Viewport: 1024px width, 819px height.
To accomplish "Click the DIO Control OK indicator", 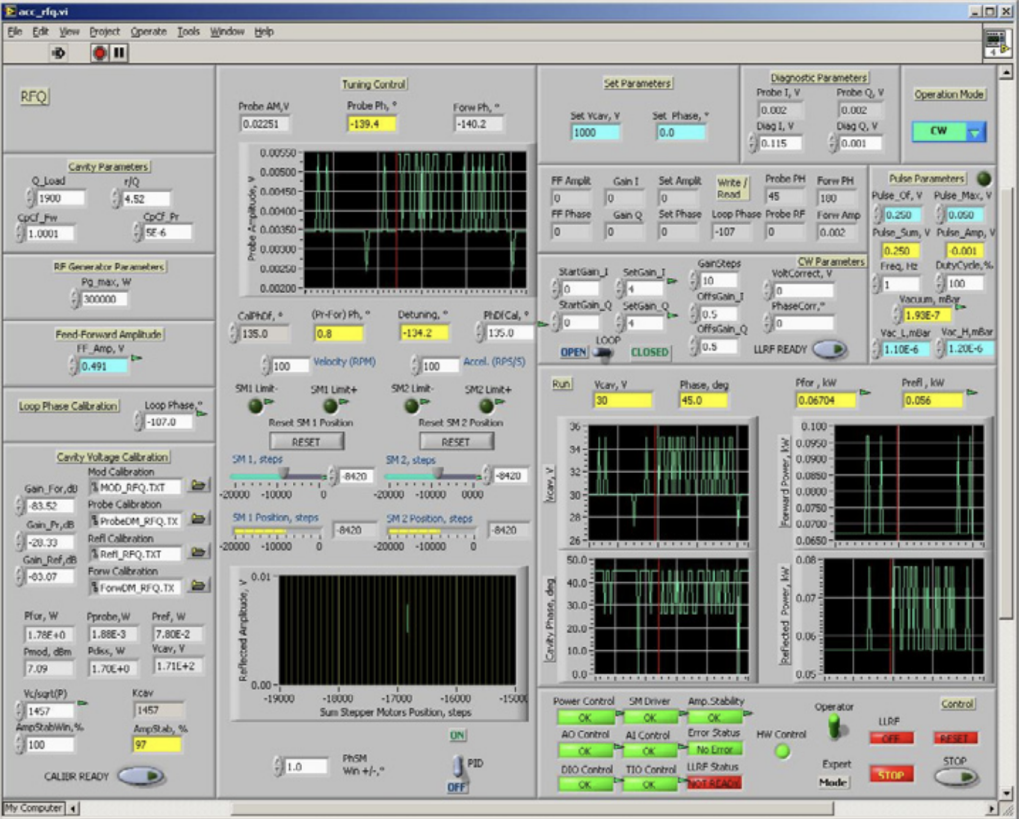I will (585, 784).
